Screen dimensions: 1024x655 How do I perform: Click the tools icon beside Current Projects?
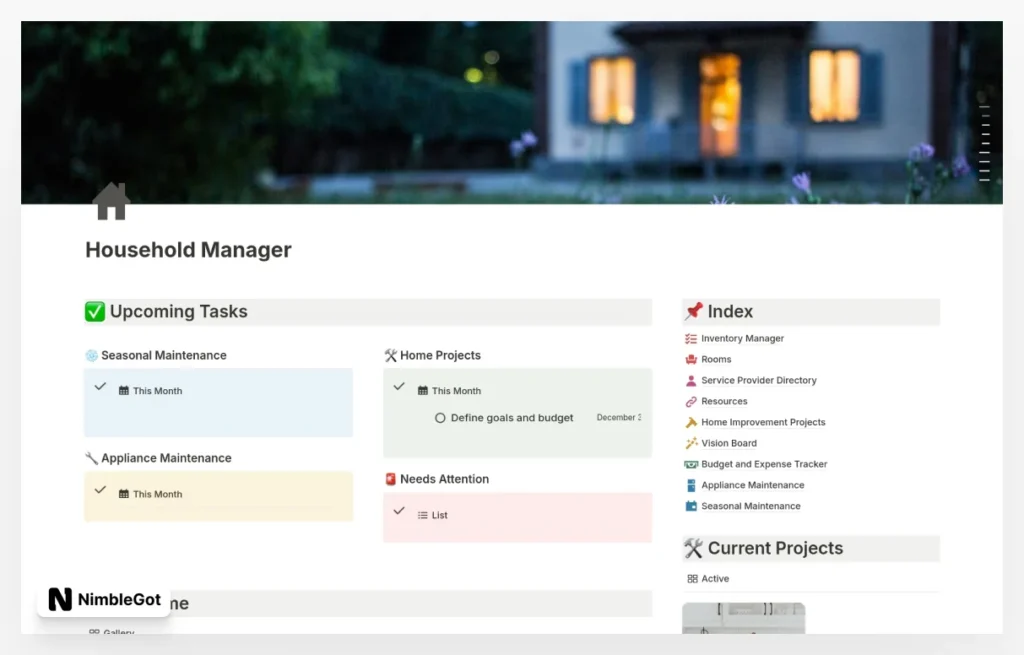click(694, 548)
